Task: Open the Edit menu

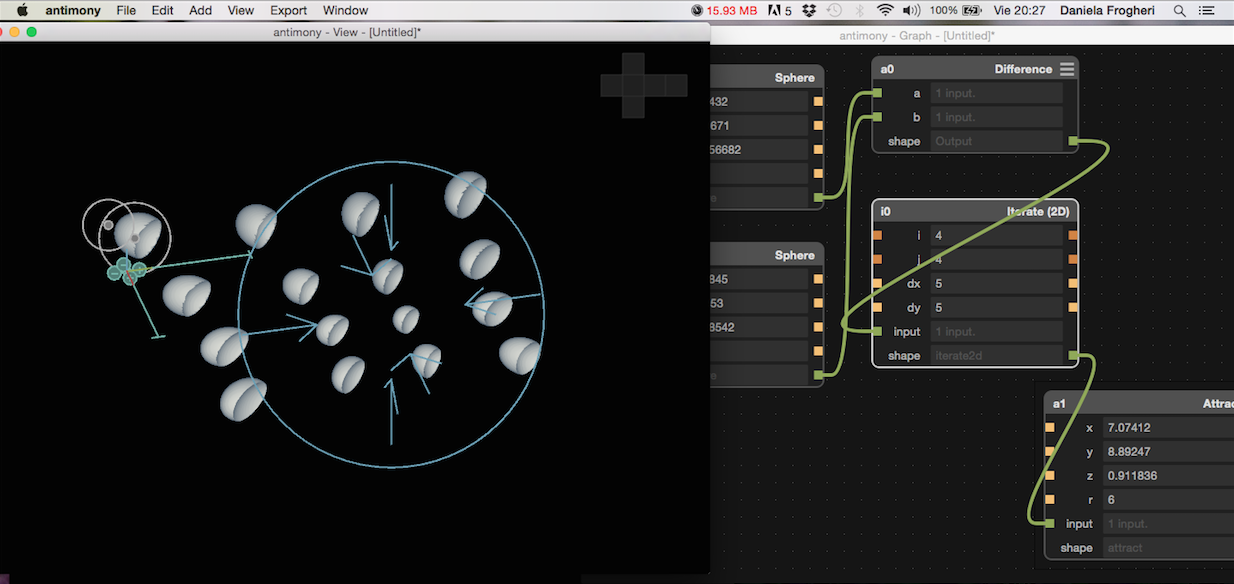Action: pos(162,10)
